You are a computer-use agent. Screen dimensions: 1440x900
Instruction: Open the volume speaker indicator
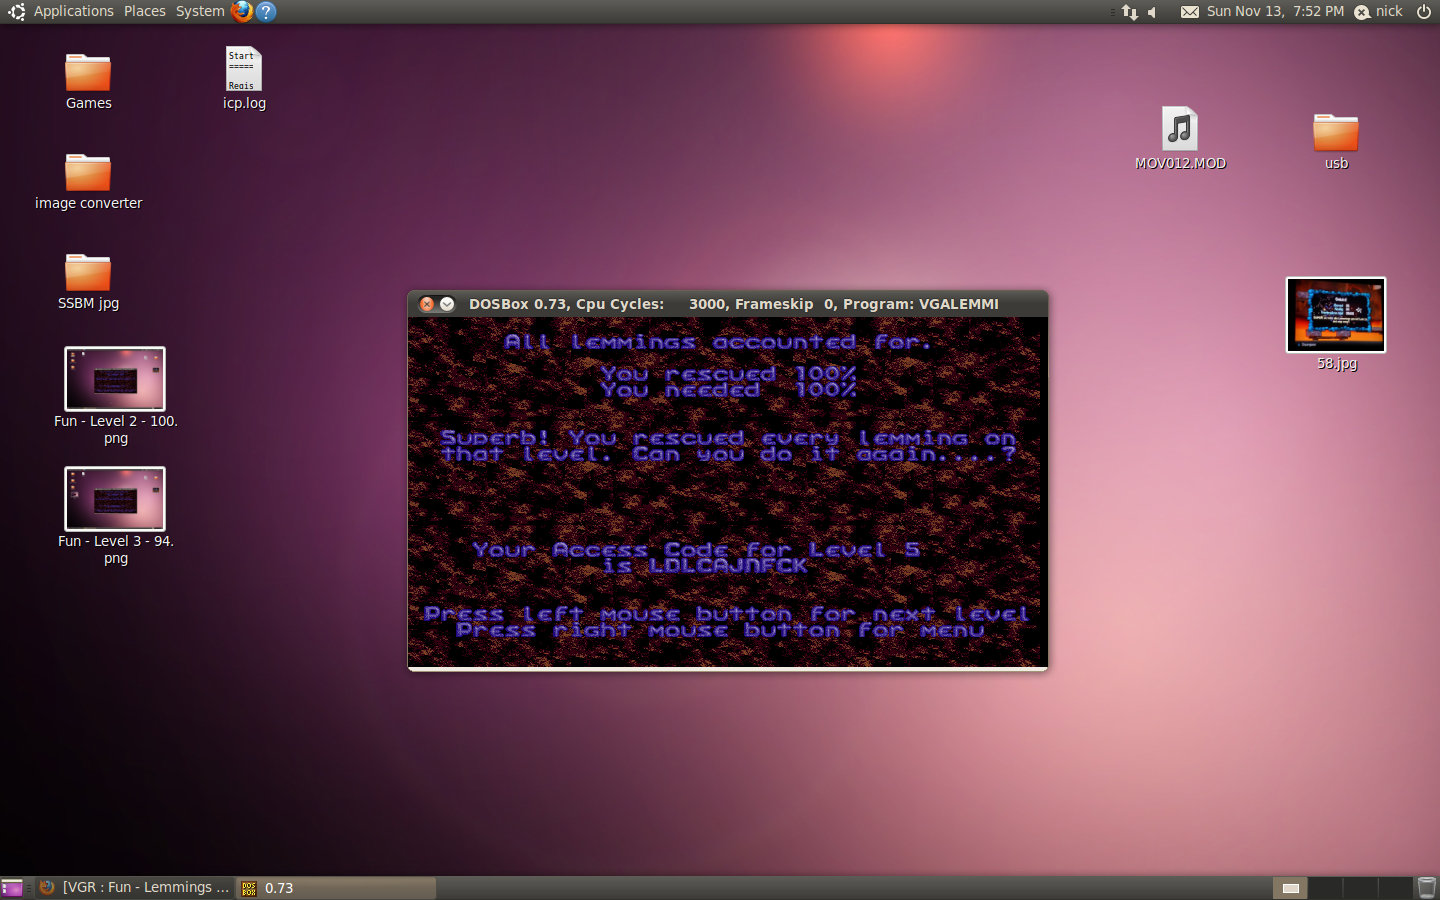coord(1153,12)
